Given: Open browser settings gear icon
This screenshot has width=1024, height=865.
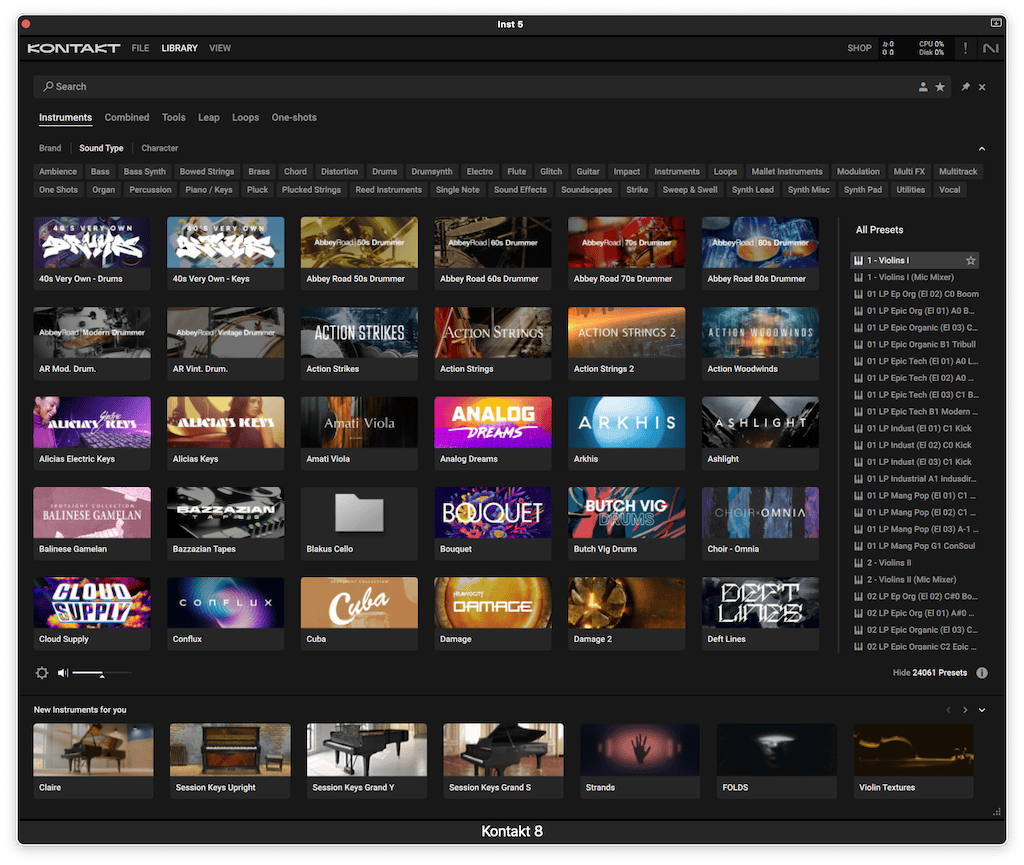Looking at the screenshot, I should [42, 673].
